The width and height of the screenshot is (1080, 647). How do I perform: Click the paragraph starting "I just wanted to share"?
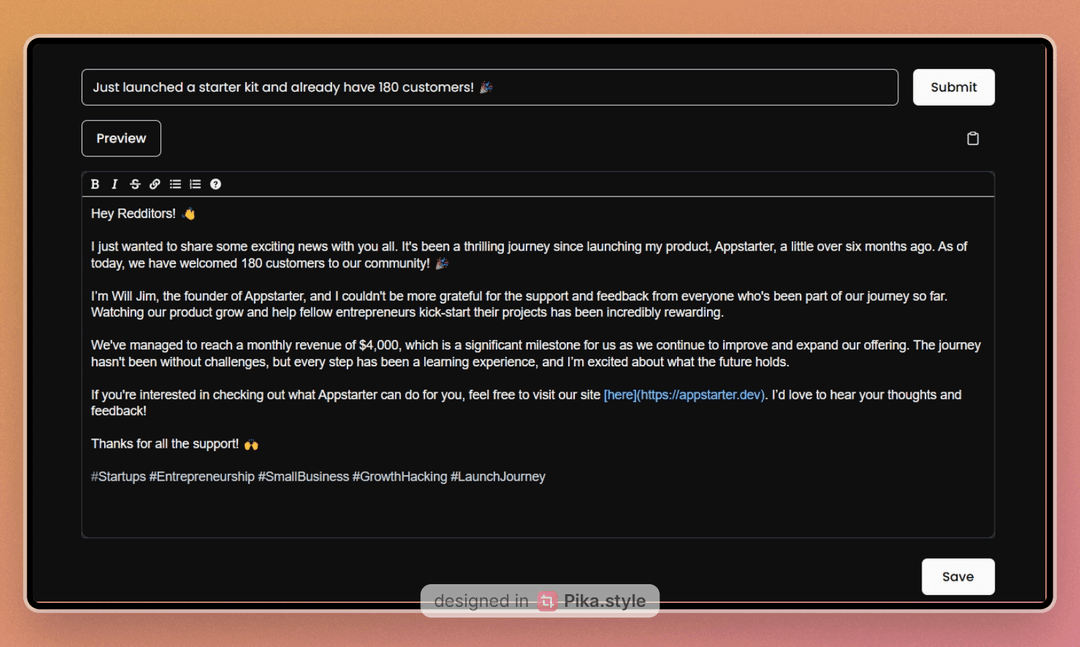pyautogui.click(x=529, y=255)
